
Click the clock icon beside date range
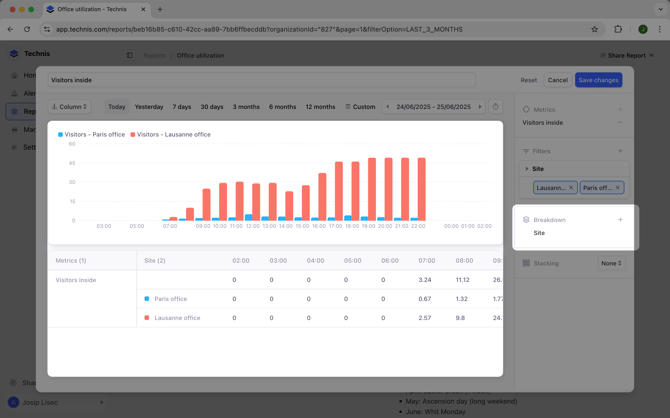495,107
